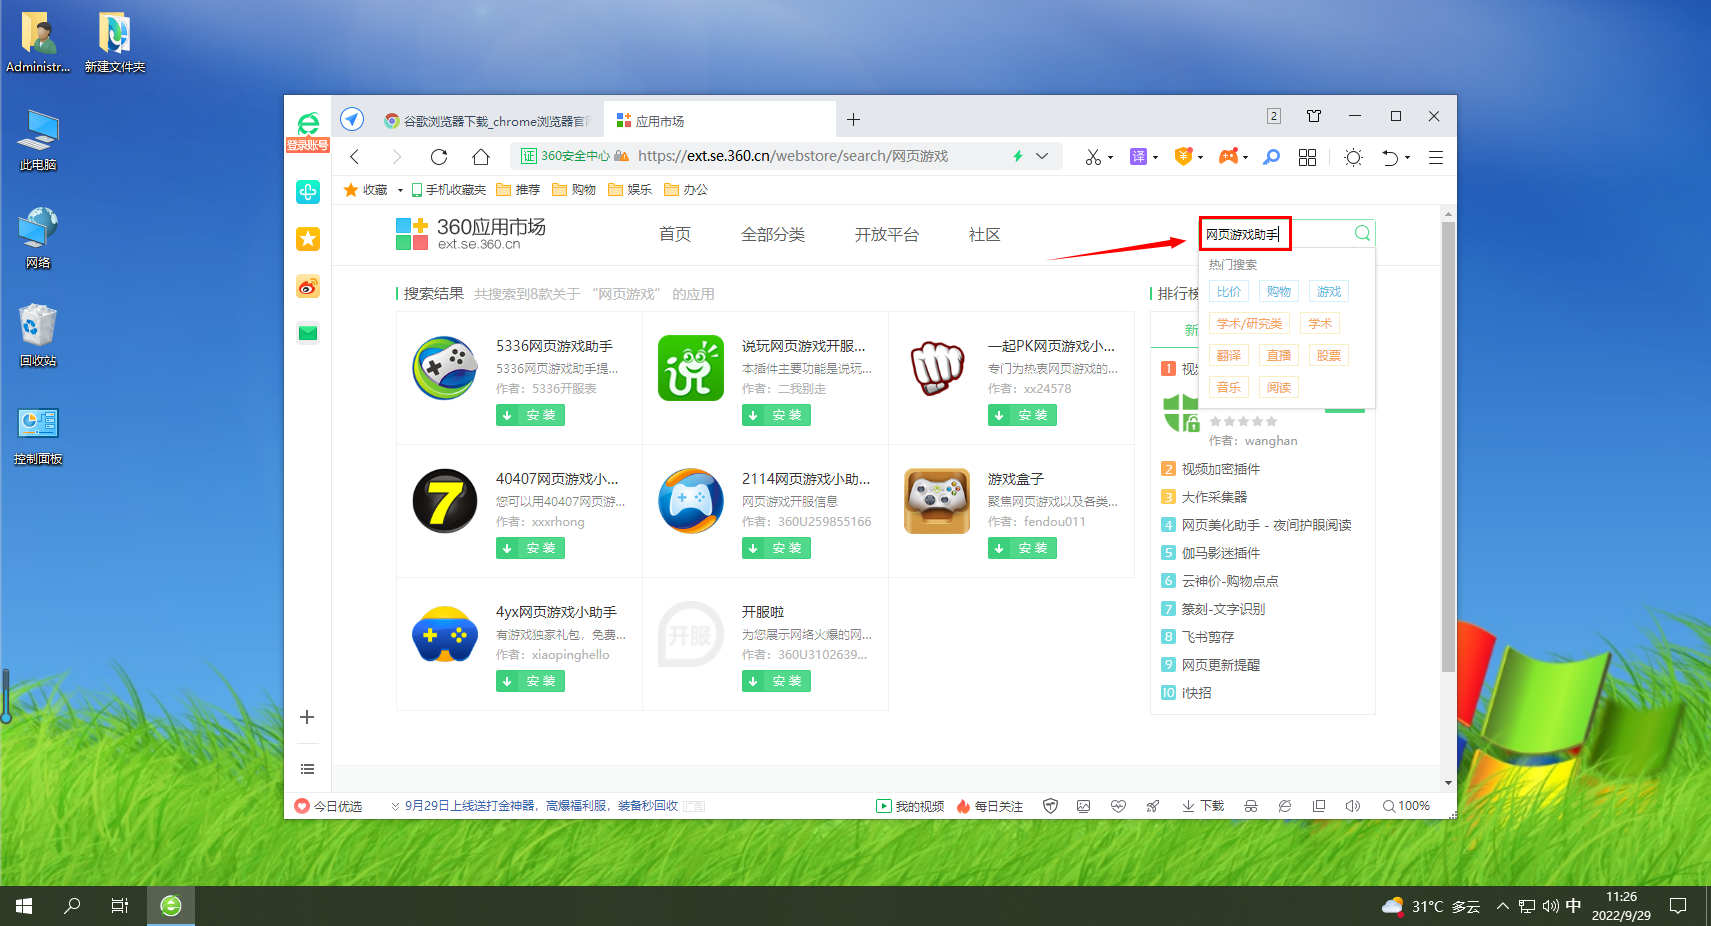
Task: Select the 比价 hot search tag
Action: [1229, 292]
